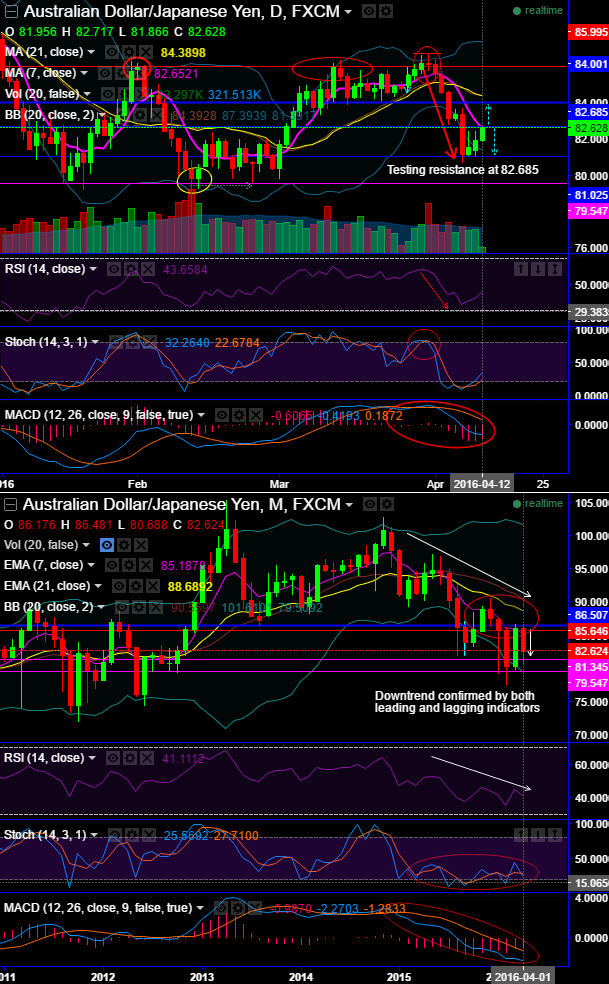Click the 82.685 resistance price label

click(x=588, y=112)
